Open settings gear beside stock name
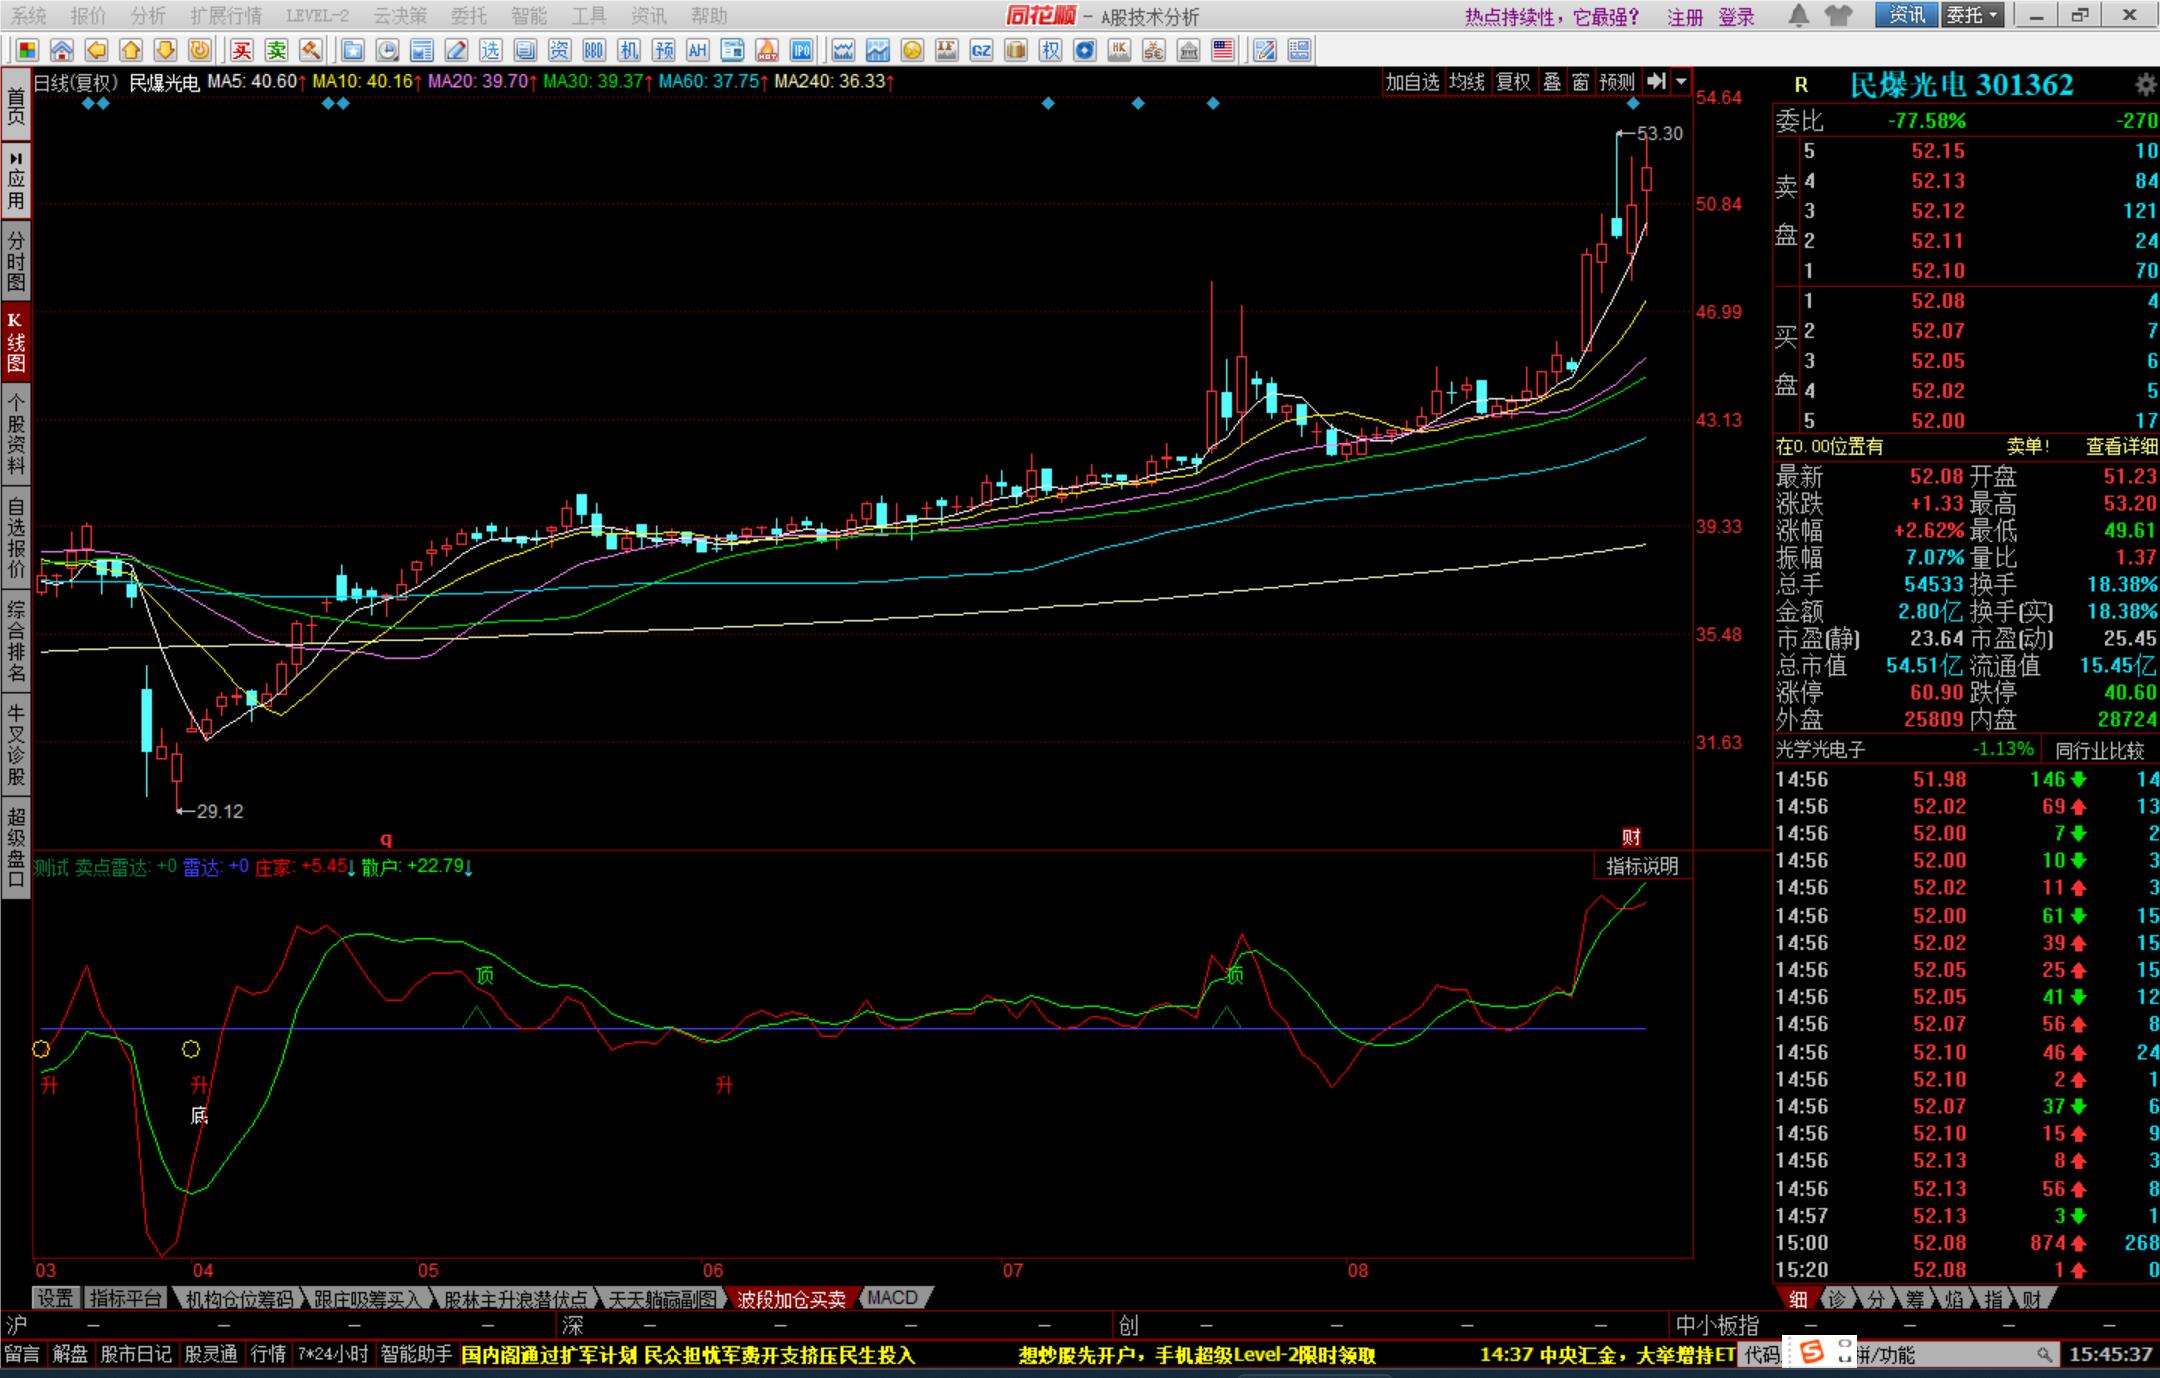 pyautogui.click(x=2144, y=85)
